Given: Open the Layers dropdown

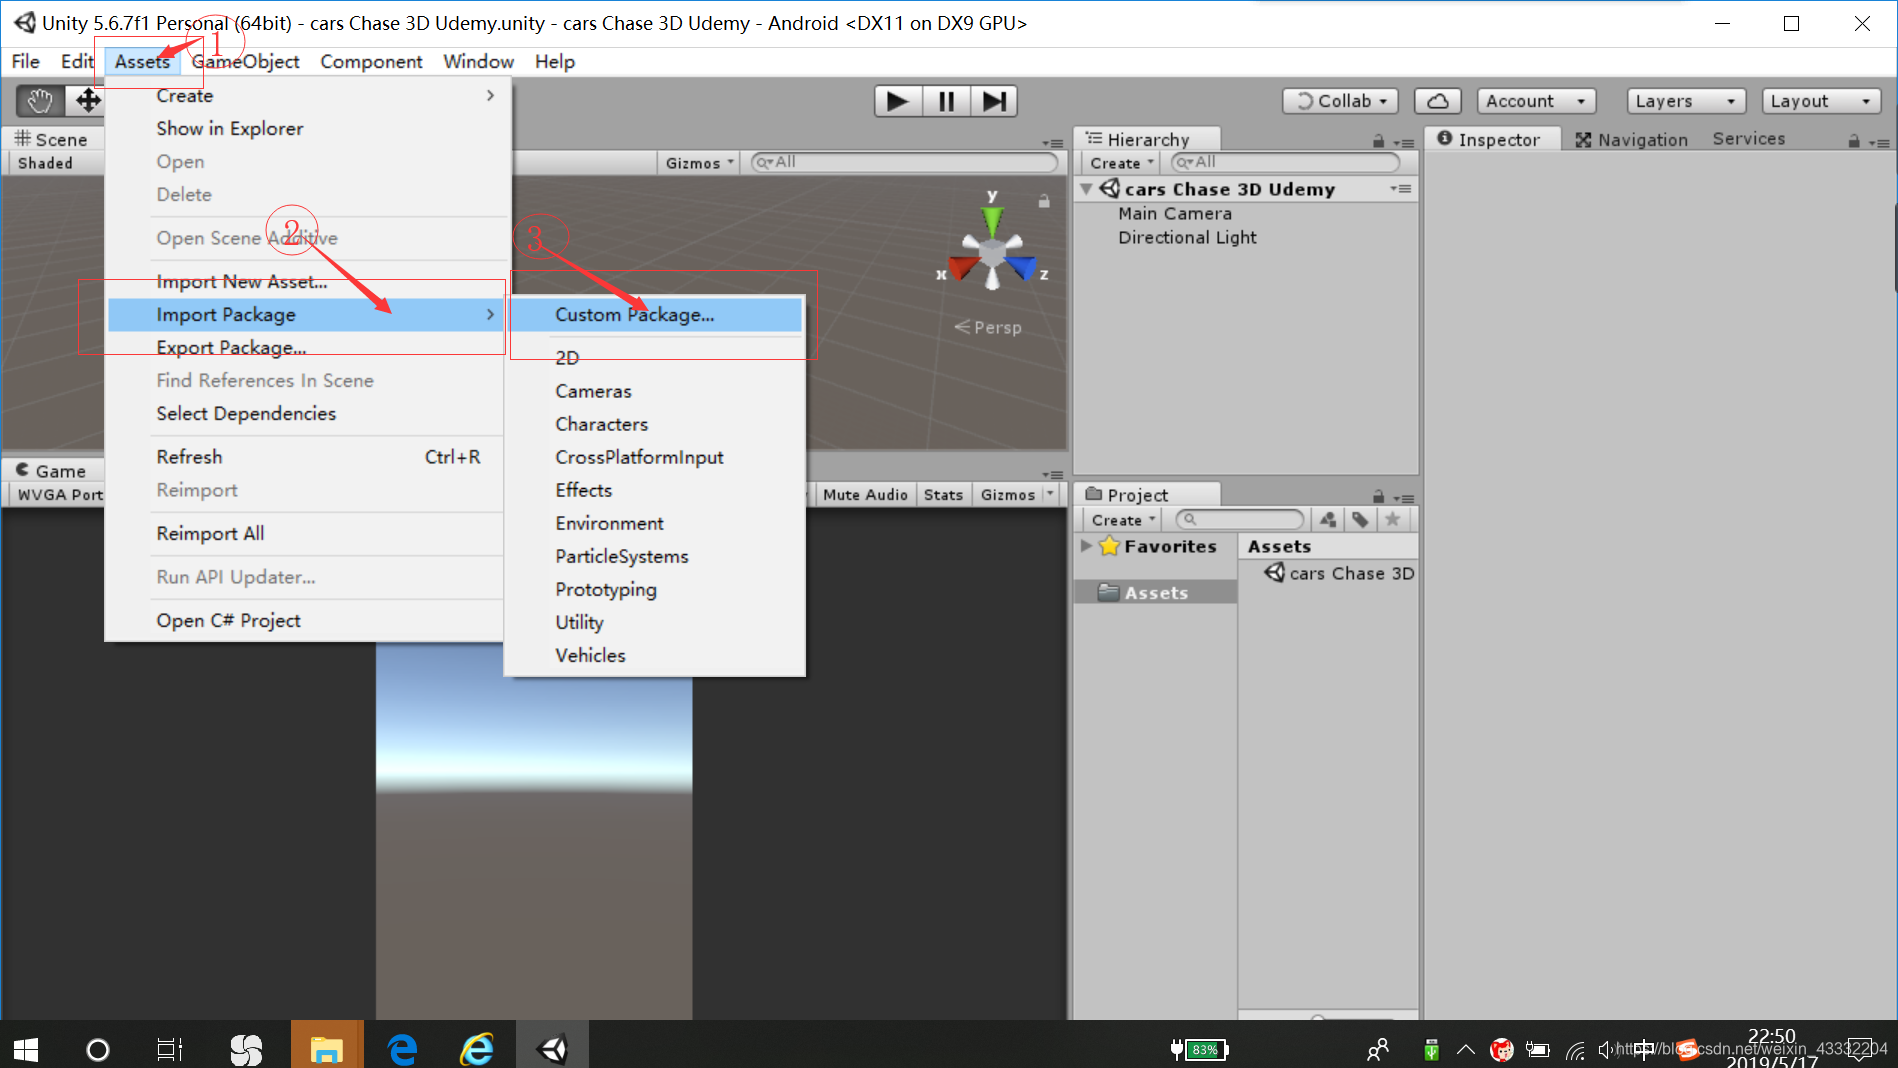Looking at the screenshot, I should click(x=1686, y=101).
